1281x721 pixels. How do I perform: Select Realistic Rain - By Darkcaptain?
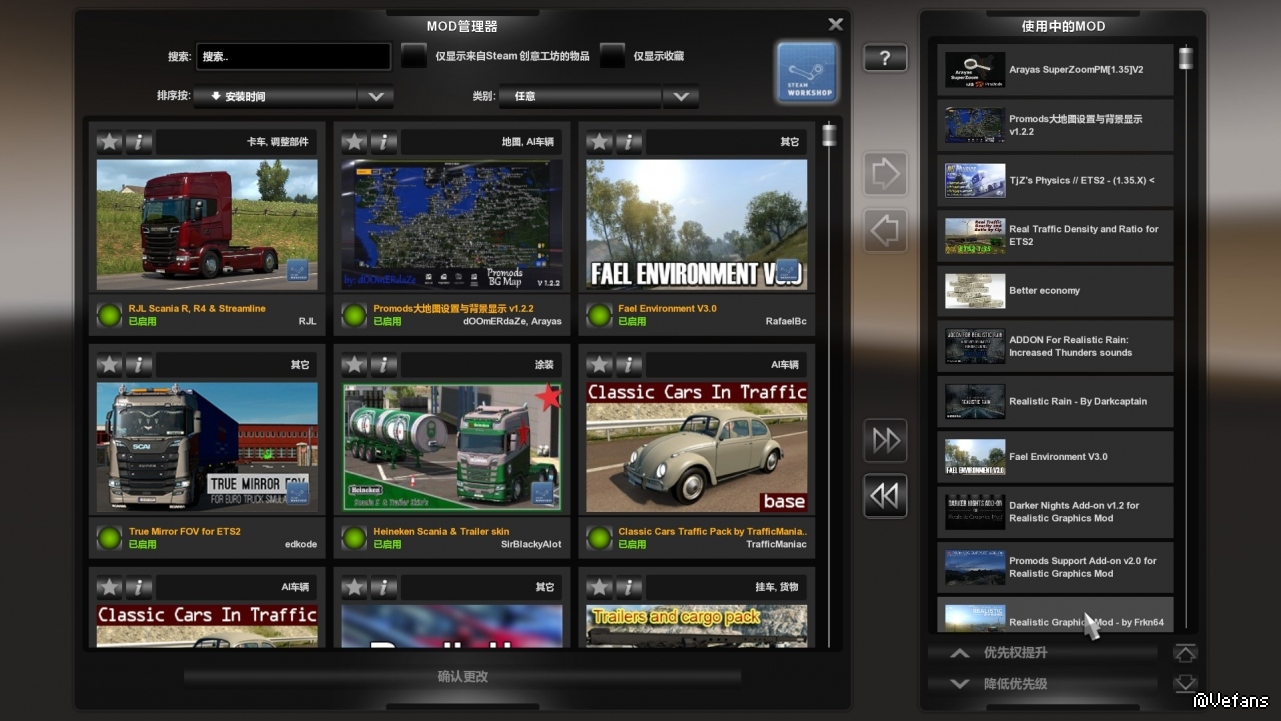click(x=1055, y=401)
